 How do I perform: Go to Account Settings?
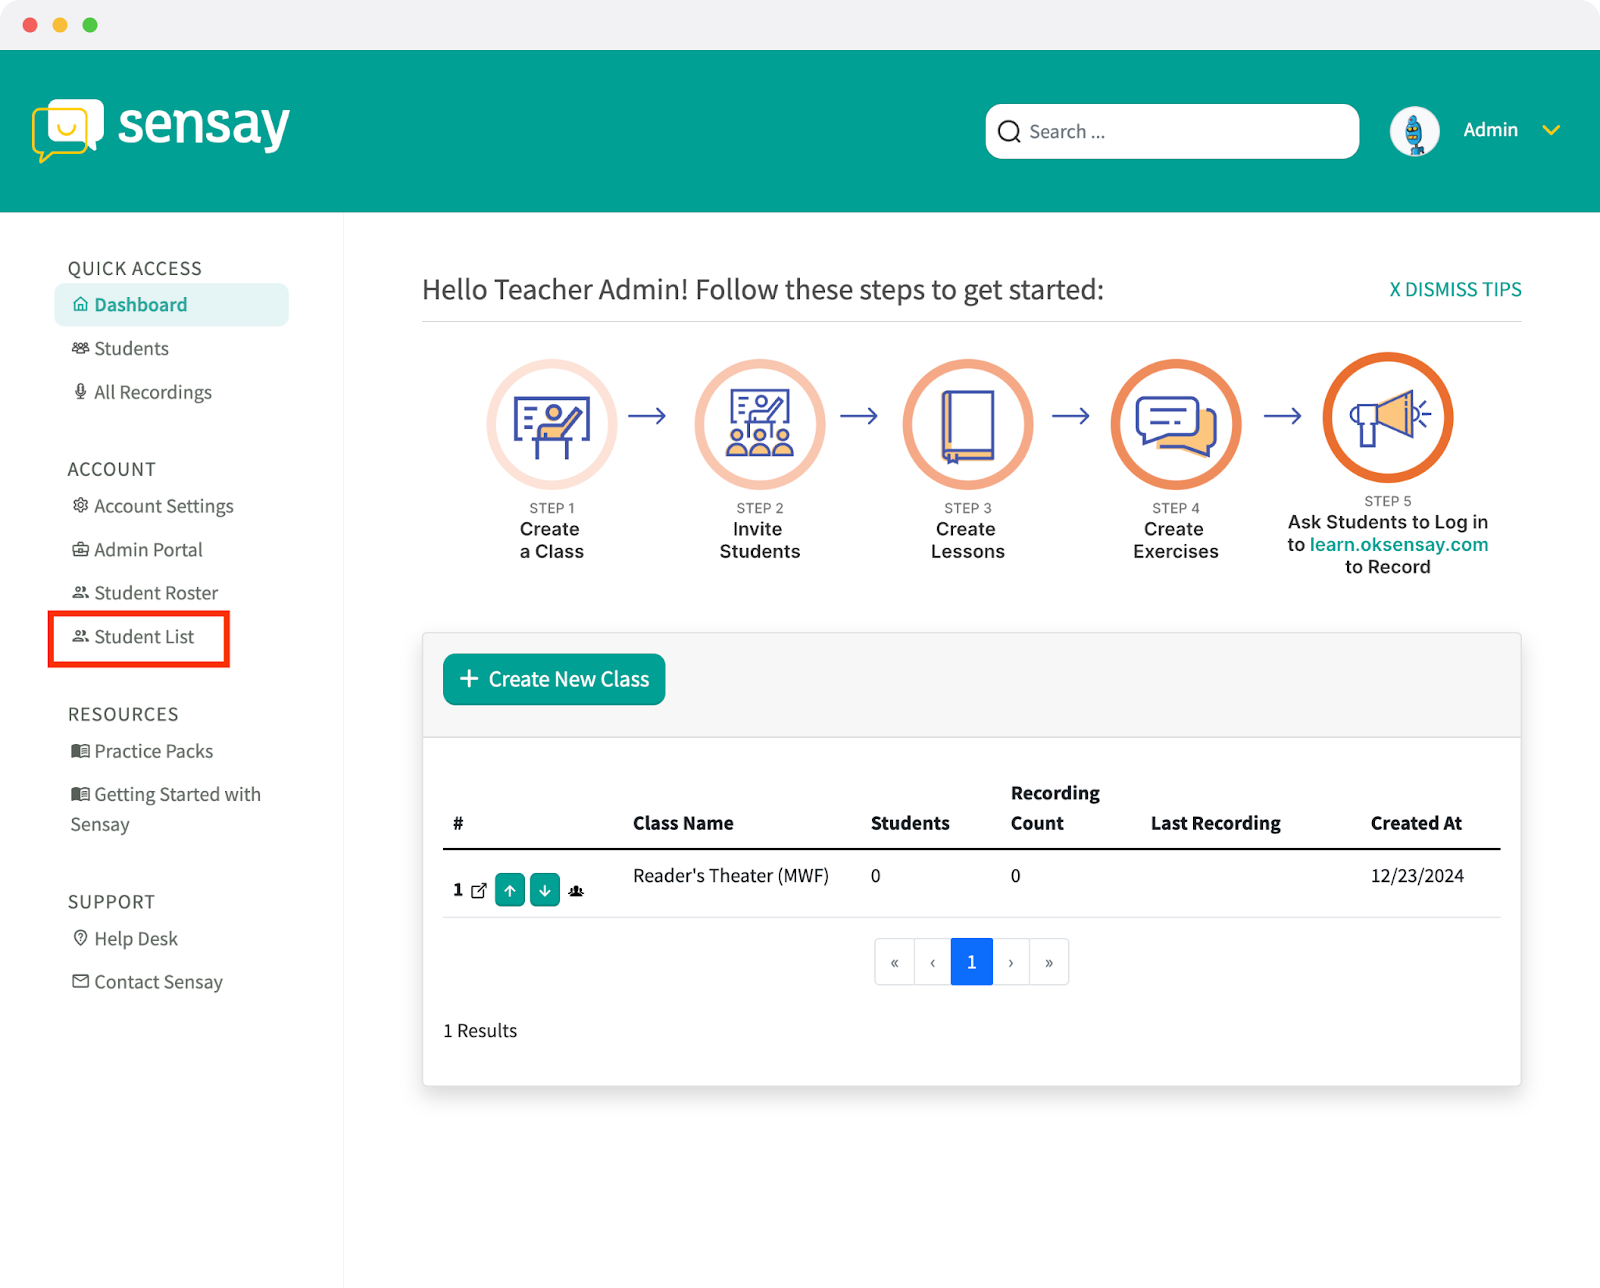153,506
